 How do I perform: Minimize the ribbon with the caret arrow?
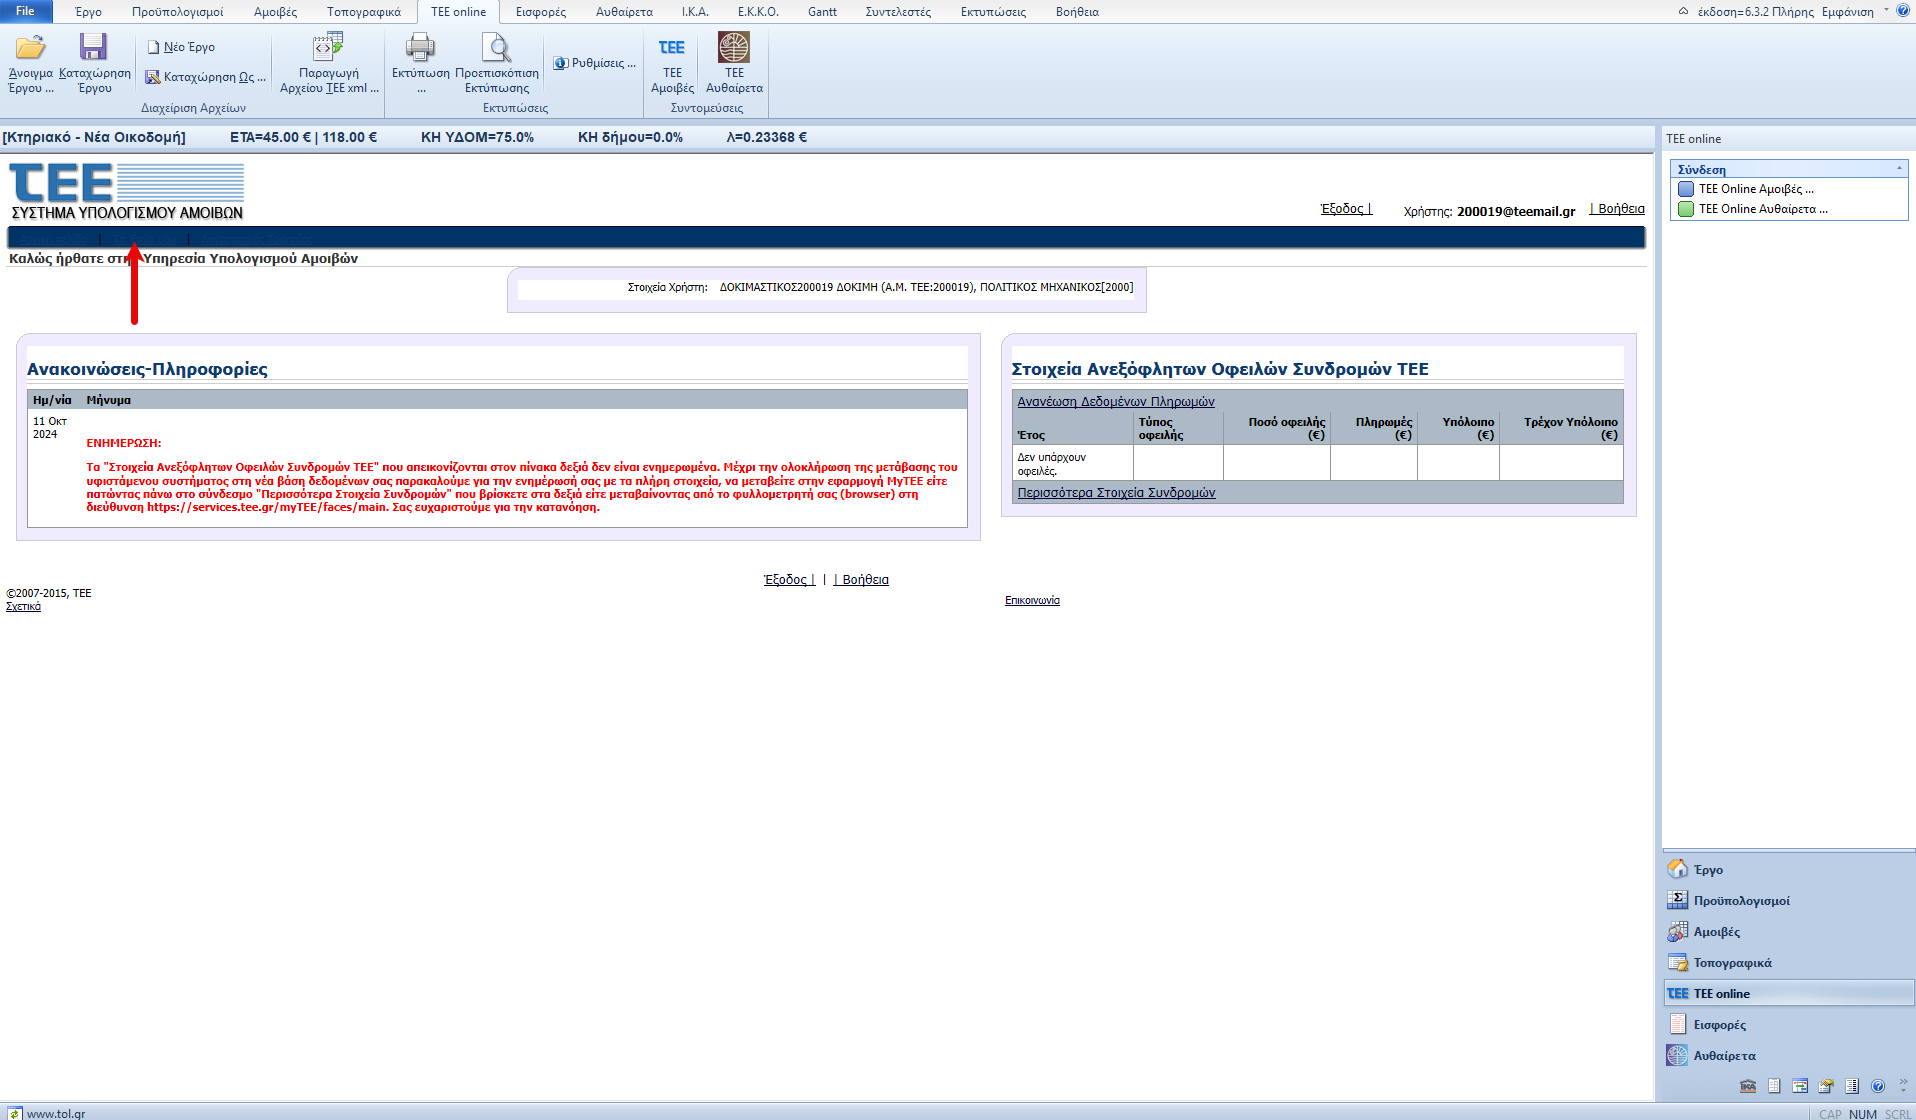pos(1683,12)
